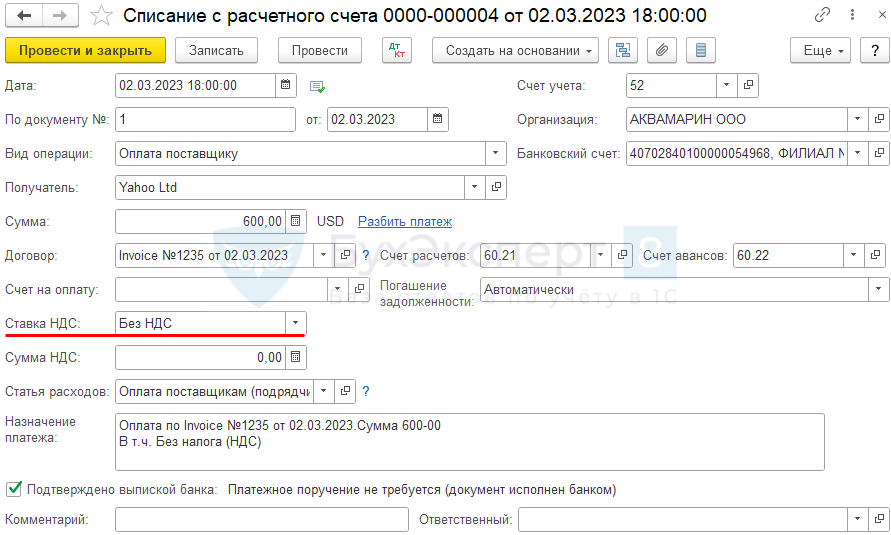Open calculator for the Сумма field

(x=295, y=221)
